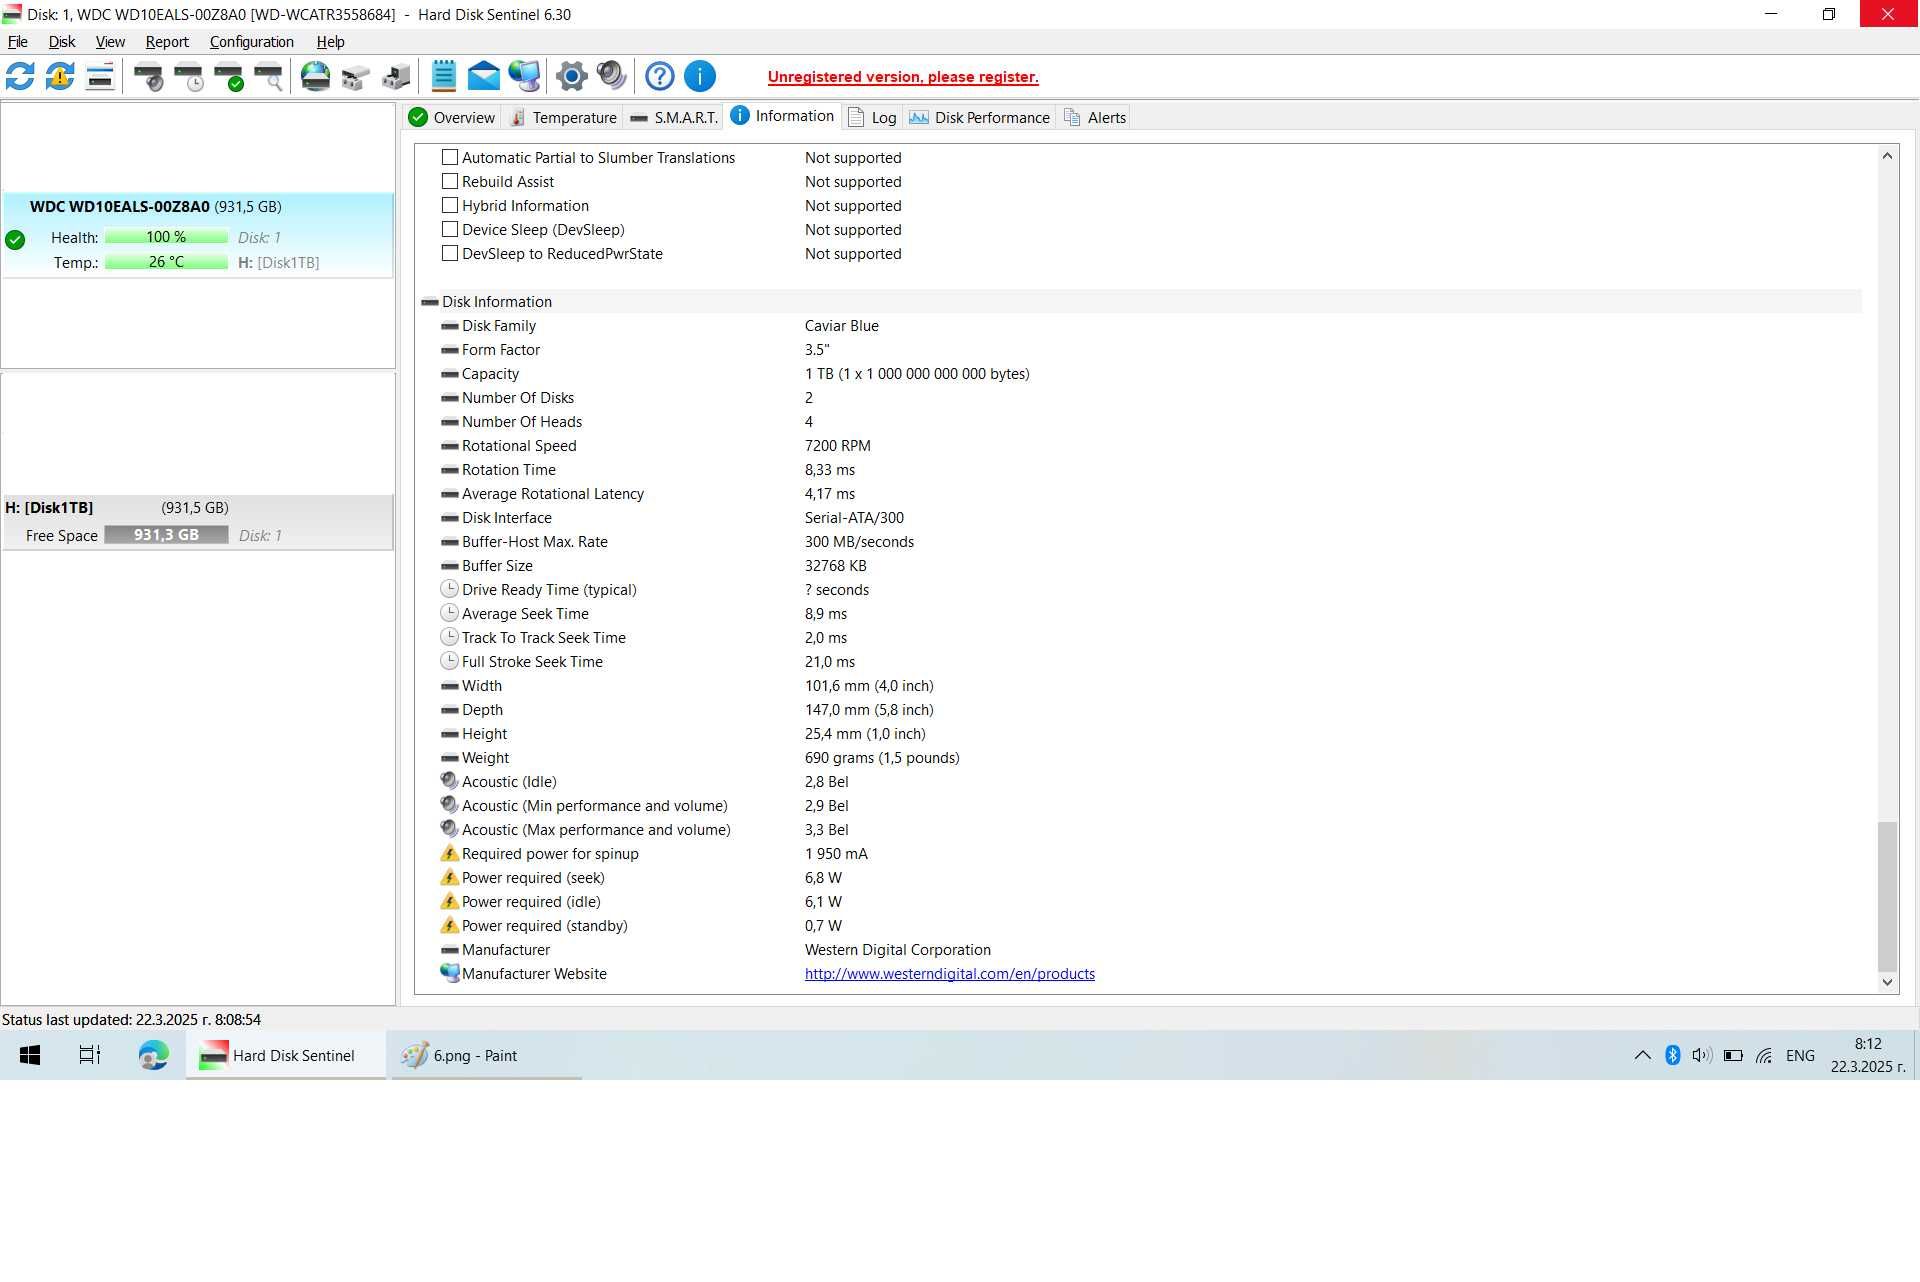Switch to the Disk Performance tab
Viewport: 1920px width, 1282px height.
click(x=980, y=117)
